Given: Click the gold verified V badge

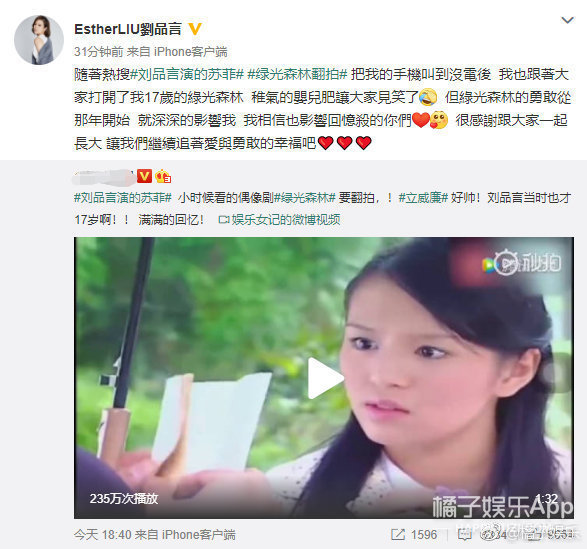Looking at the screenshot, I should tap(195, 29).
